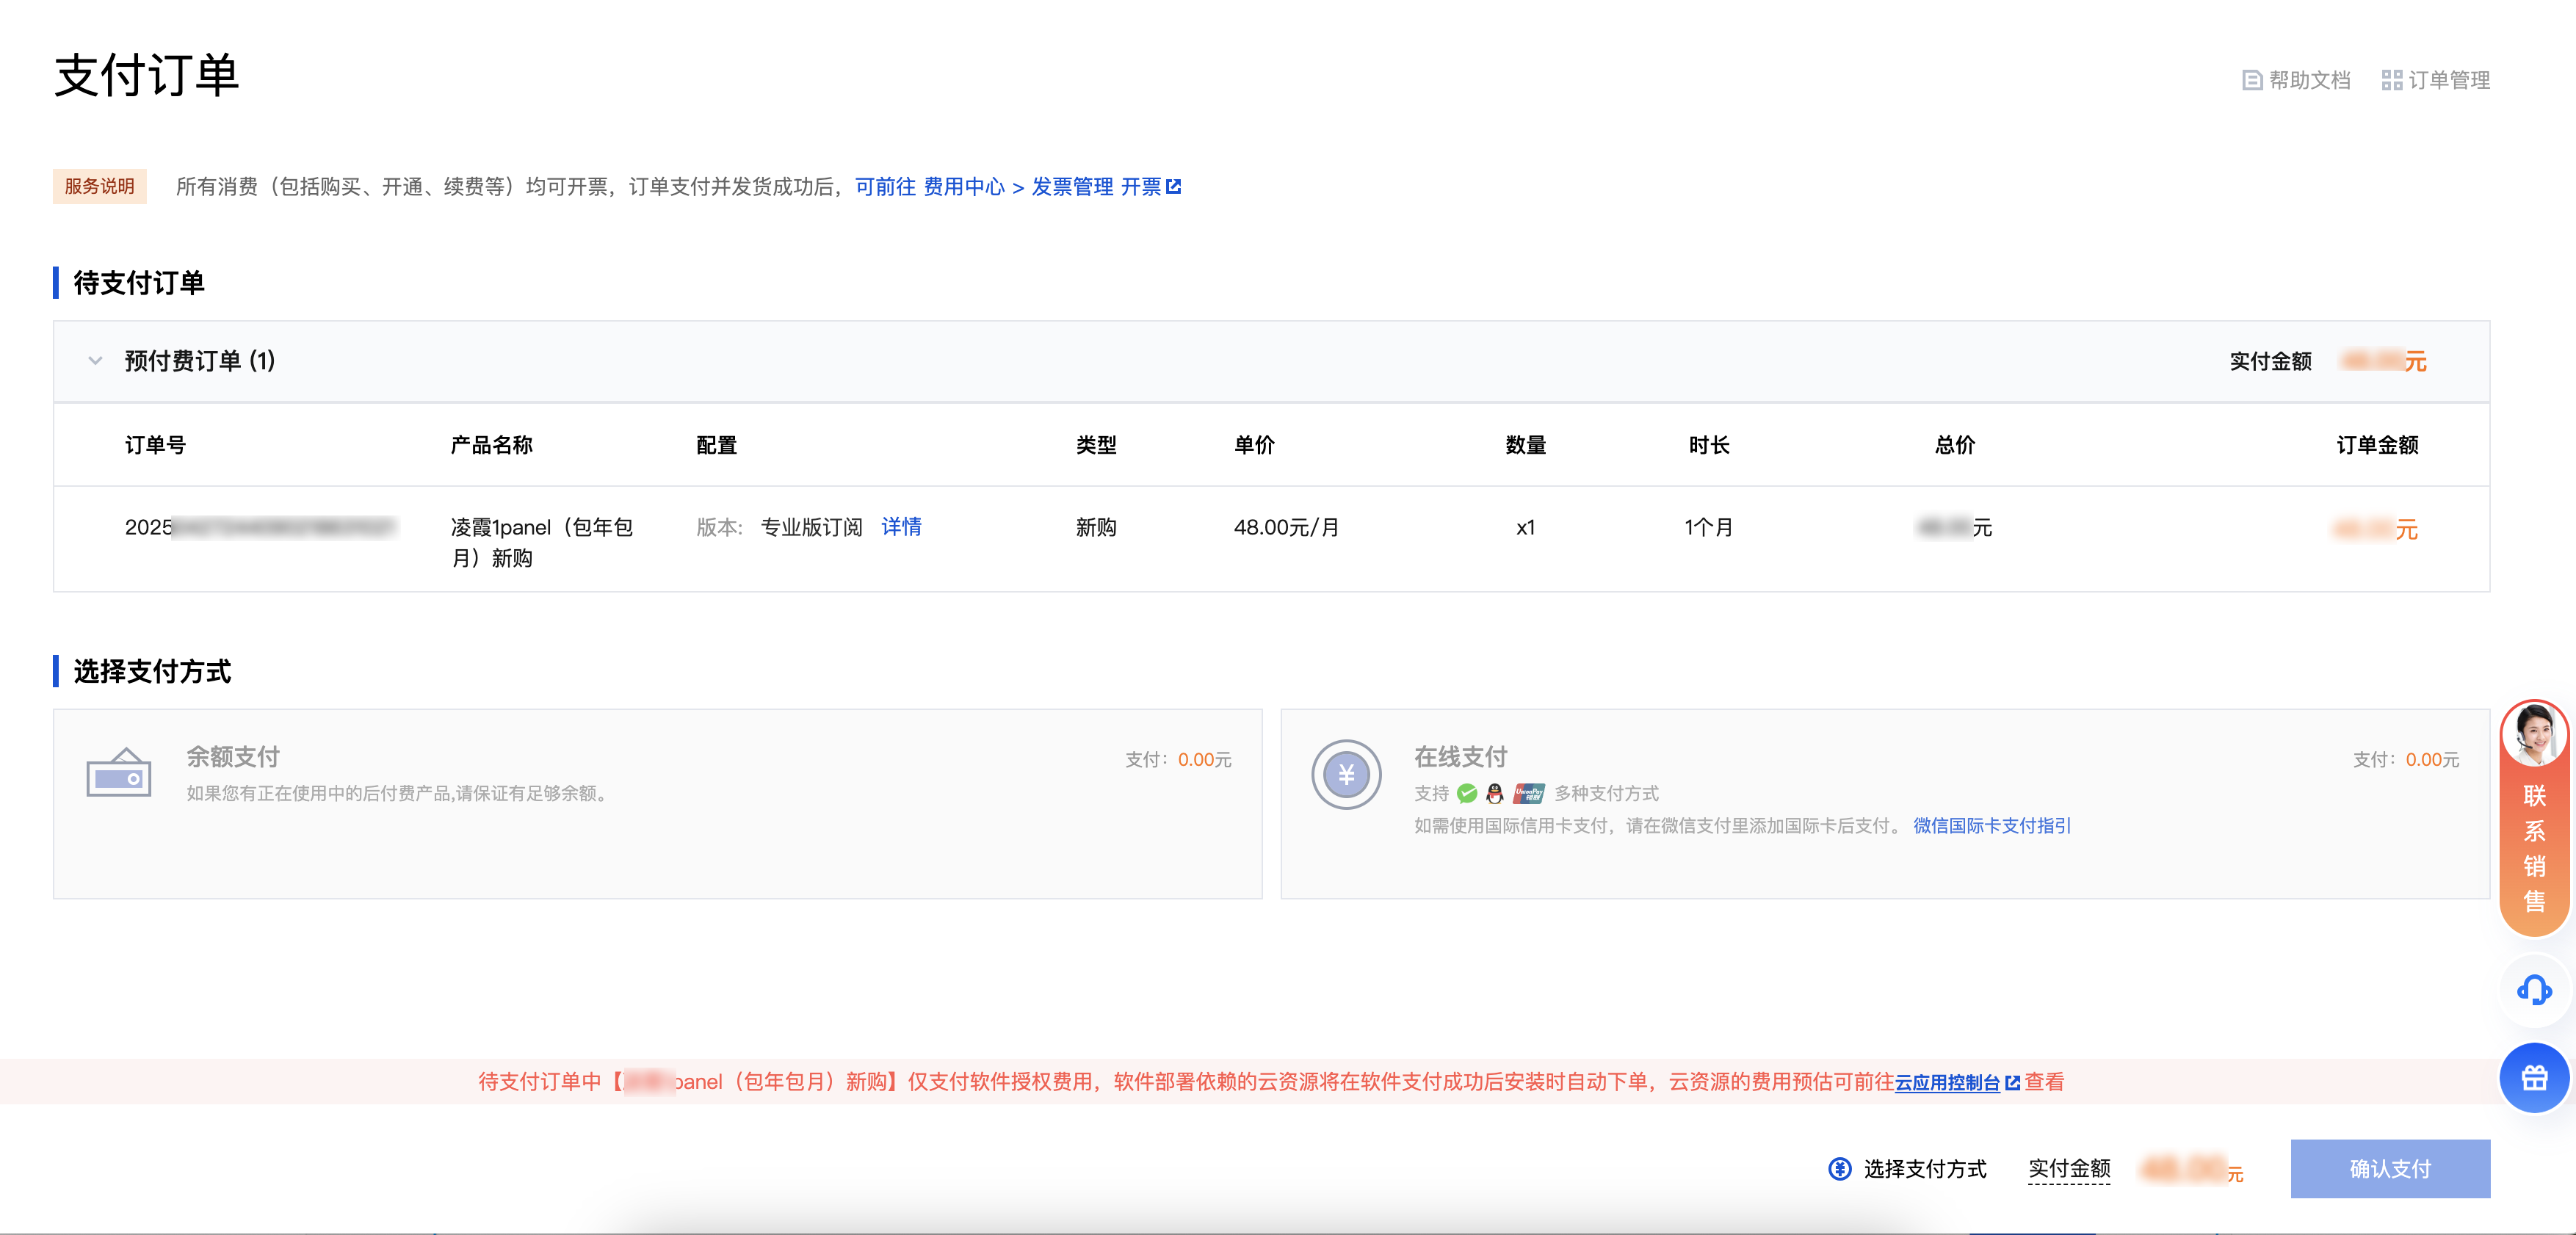Click 支付: 0.00元 in the 余额支付 card

point(1178,759)
